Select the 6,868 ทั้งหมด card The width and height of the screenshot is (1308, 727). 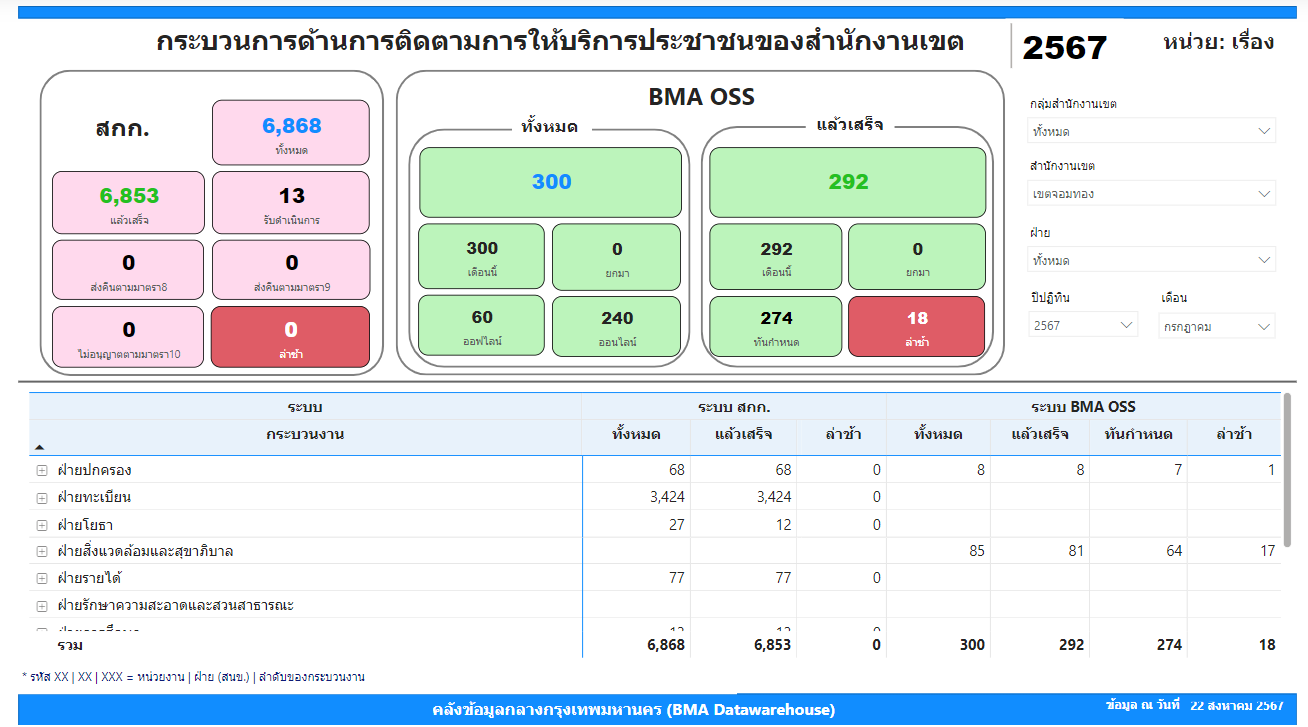(291, 132)
